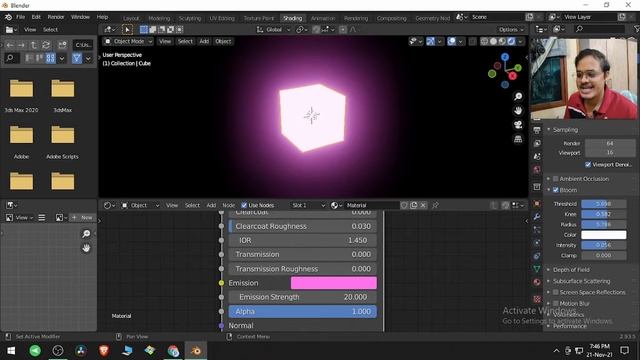Click file browser Select menu

pos(50,29)
